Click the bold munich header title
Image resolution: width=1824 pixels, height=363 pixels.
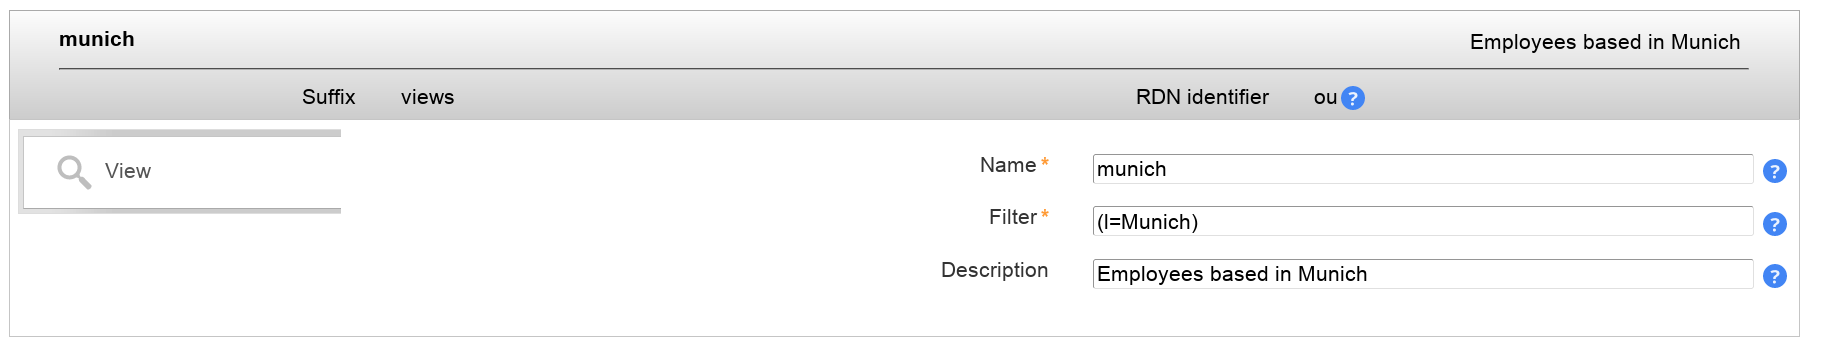pos(97,39)
